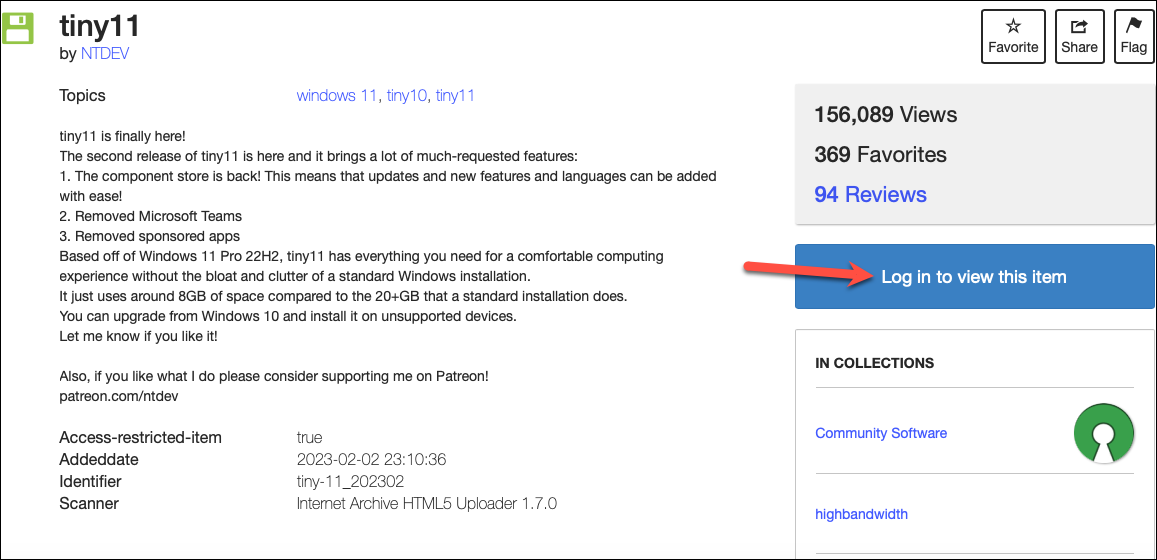
Task: Click the 'Let me know if you like it!' line
Action: (138, 336)
